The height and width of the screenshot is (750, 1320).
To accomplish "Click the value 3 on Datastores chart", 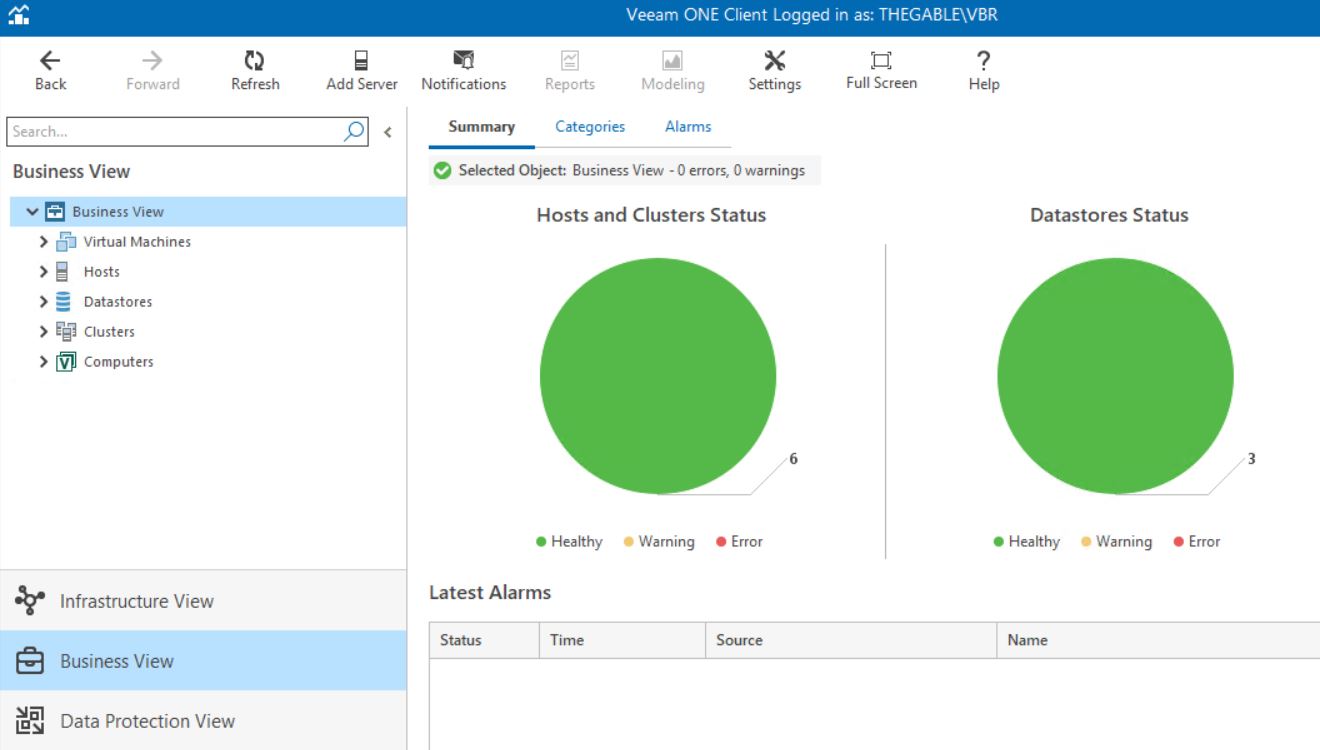I will (x=1251, y=459).
